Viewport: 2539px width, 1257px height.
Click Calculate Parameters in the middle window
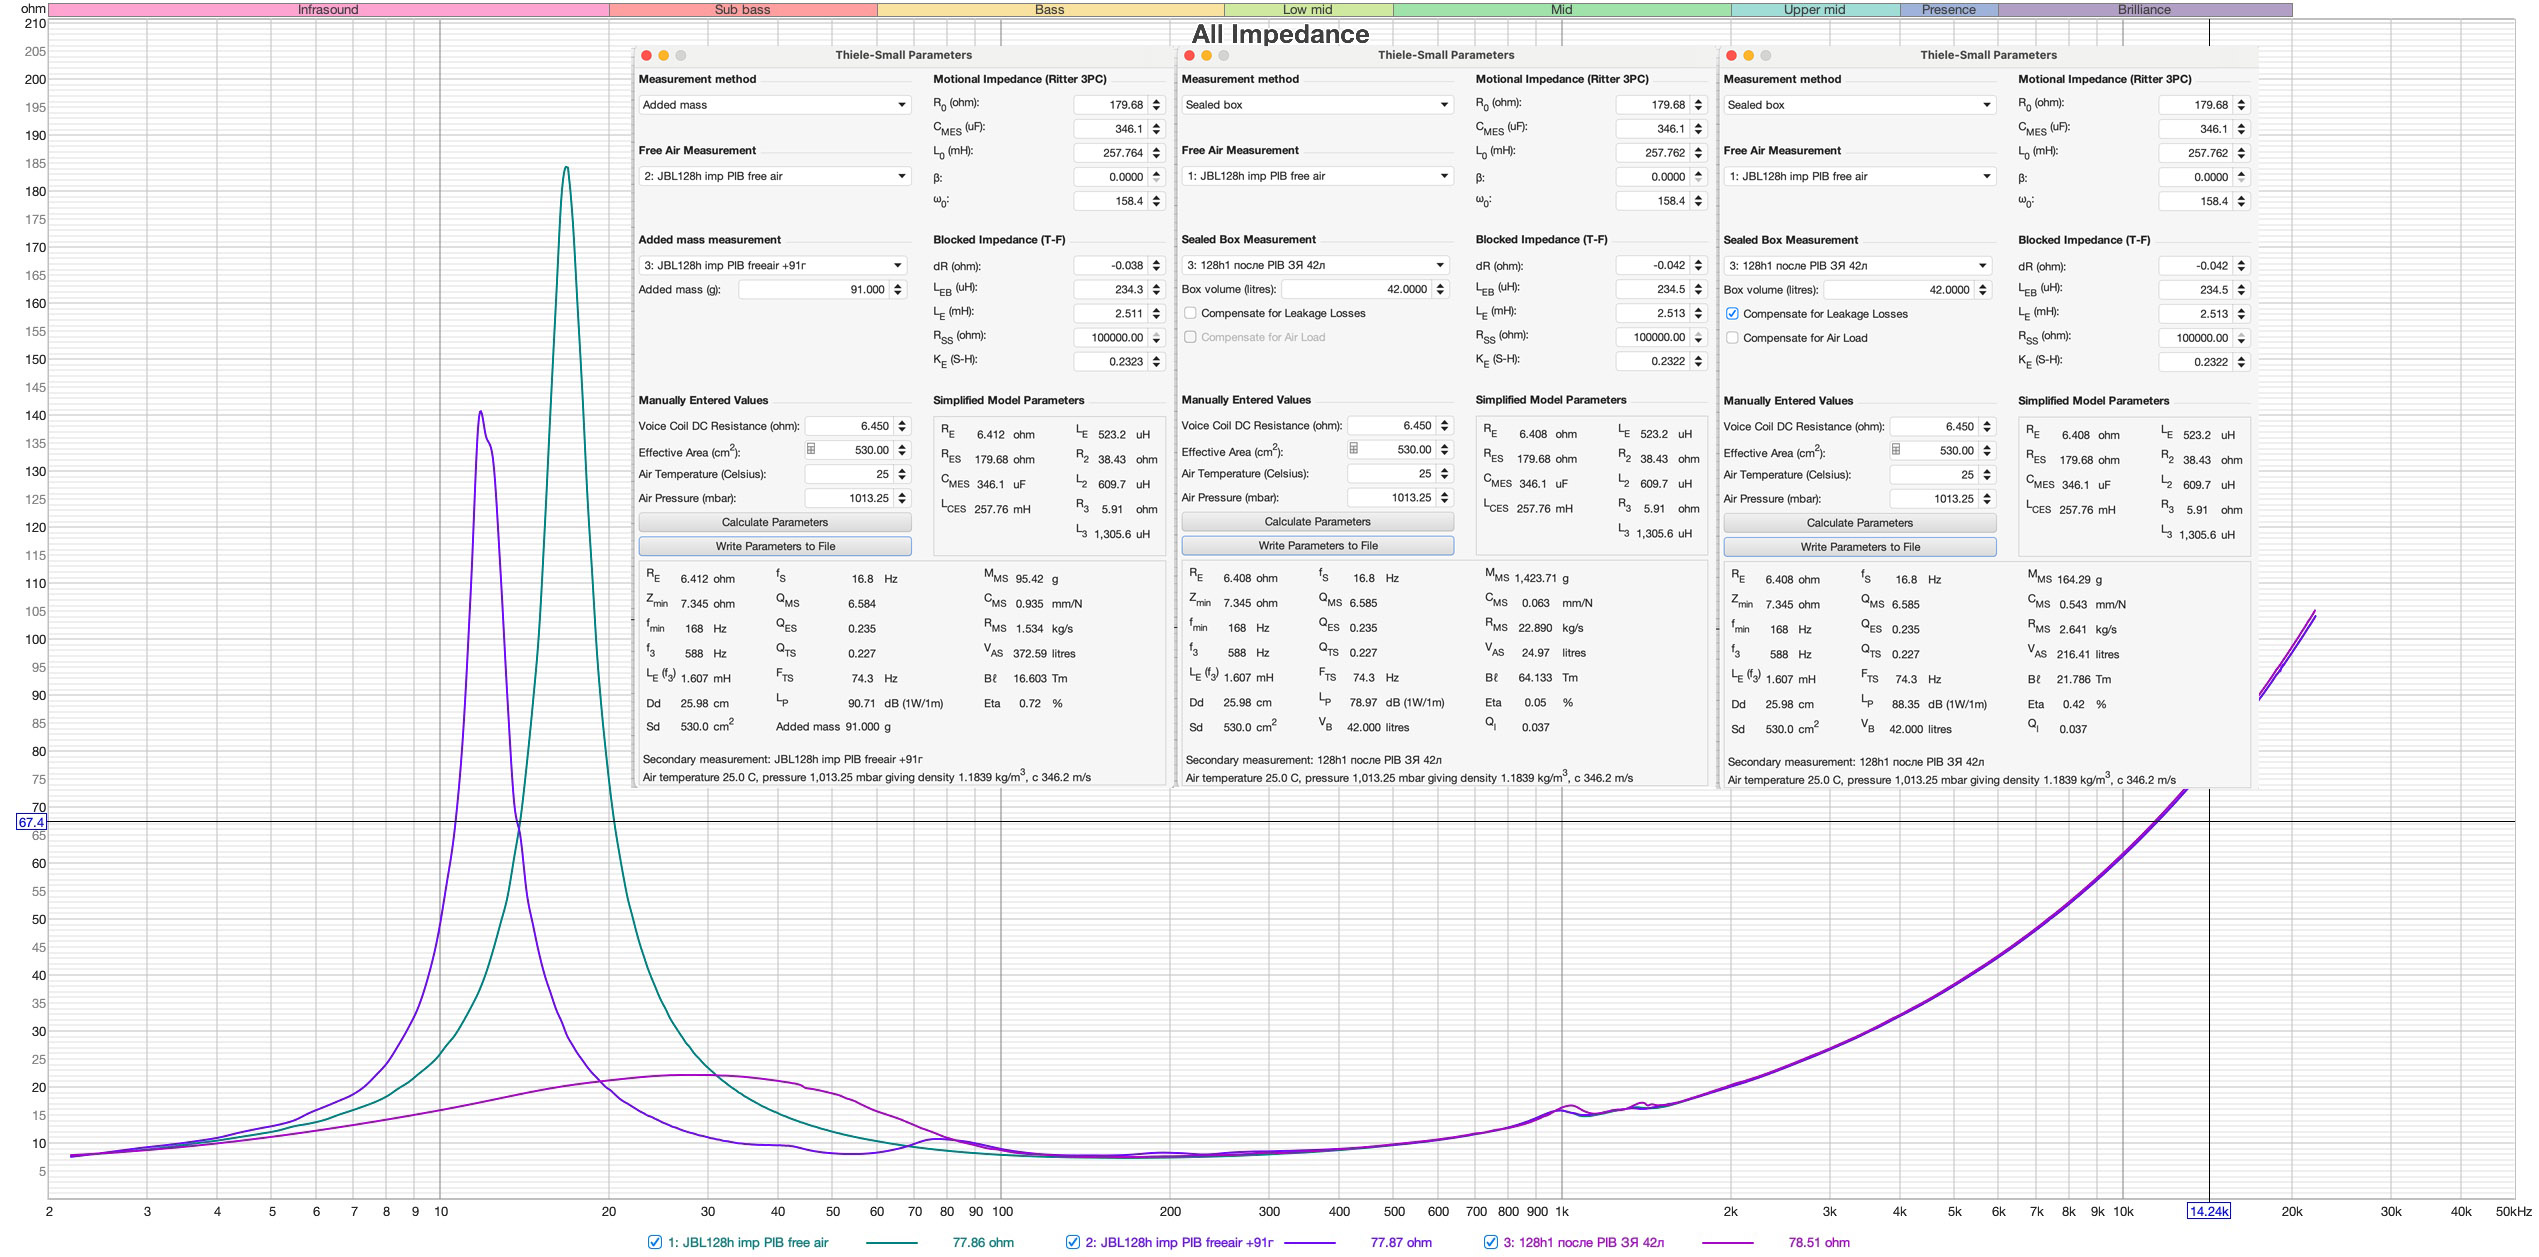[1317, 521]
